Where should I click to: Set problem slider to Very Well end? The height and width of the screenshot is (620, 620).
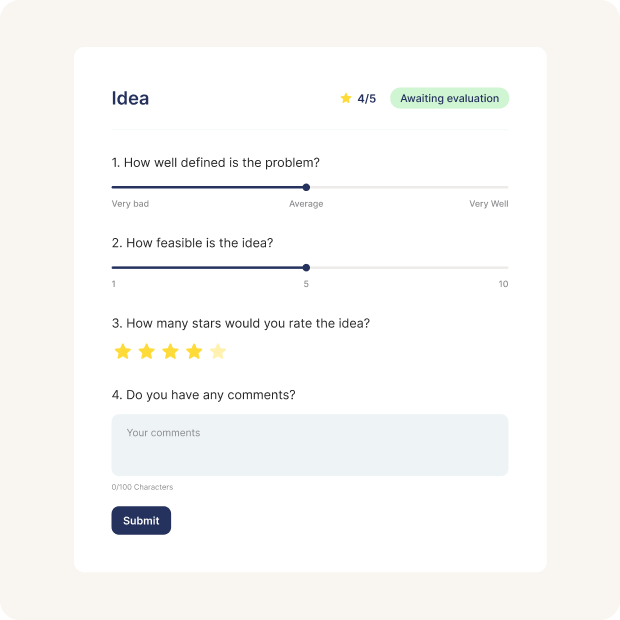(x=506, y=187)
